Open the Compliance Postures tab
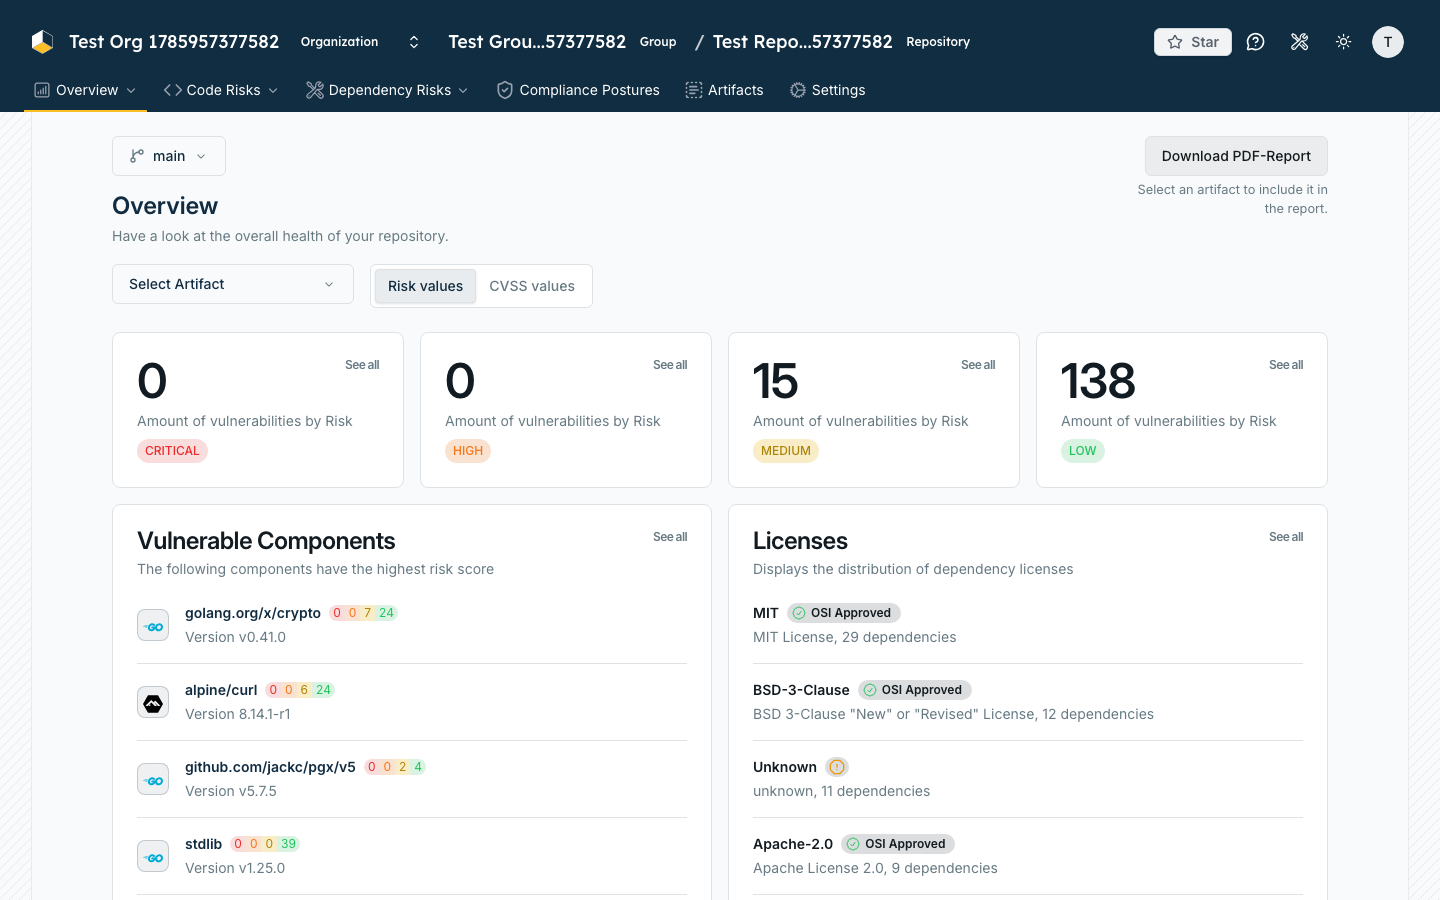The height and width of the screenshot is (900, 1440). click(578, 90)
